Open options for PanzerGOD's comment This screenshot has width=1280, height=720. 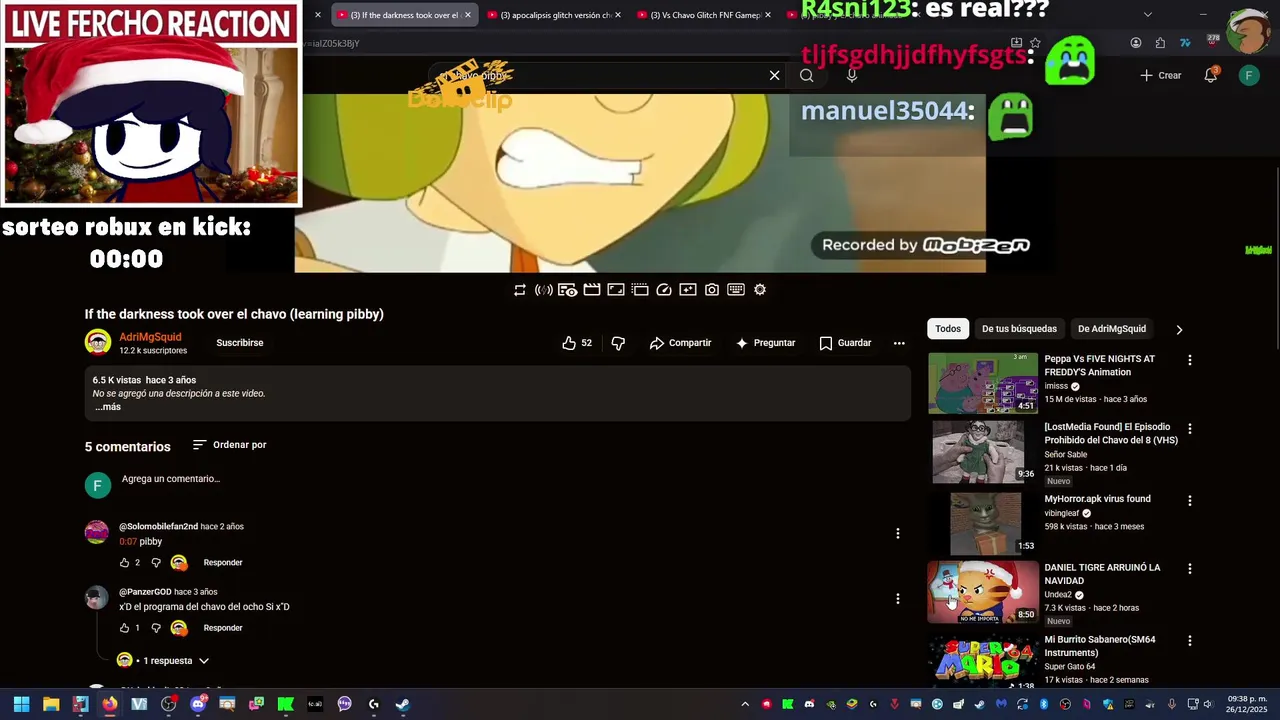click(898, 599)
